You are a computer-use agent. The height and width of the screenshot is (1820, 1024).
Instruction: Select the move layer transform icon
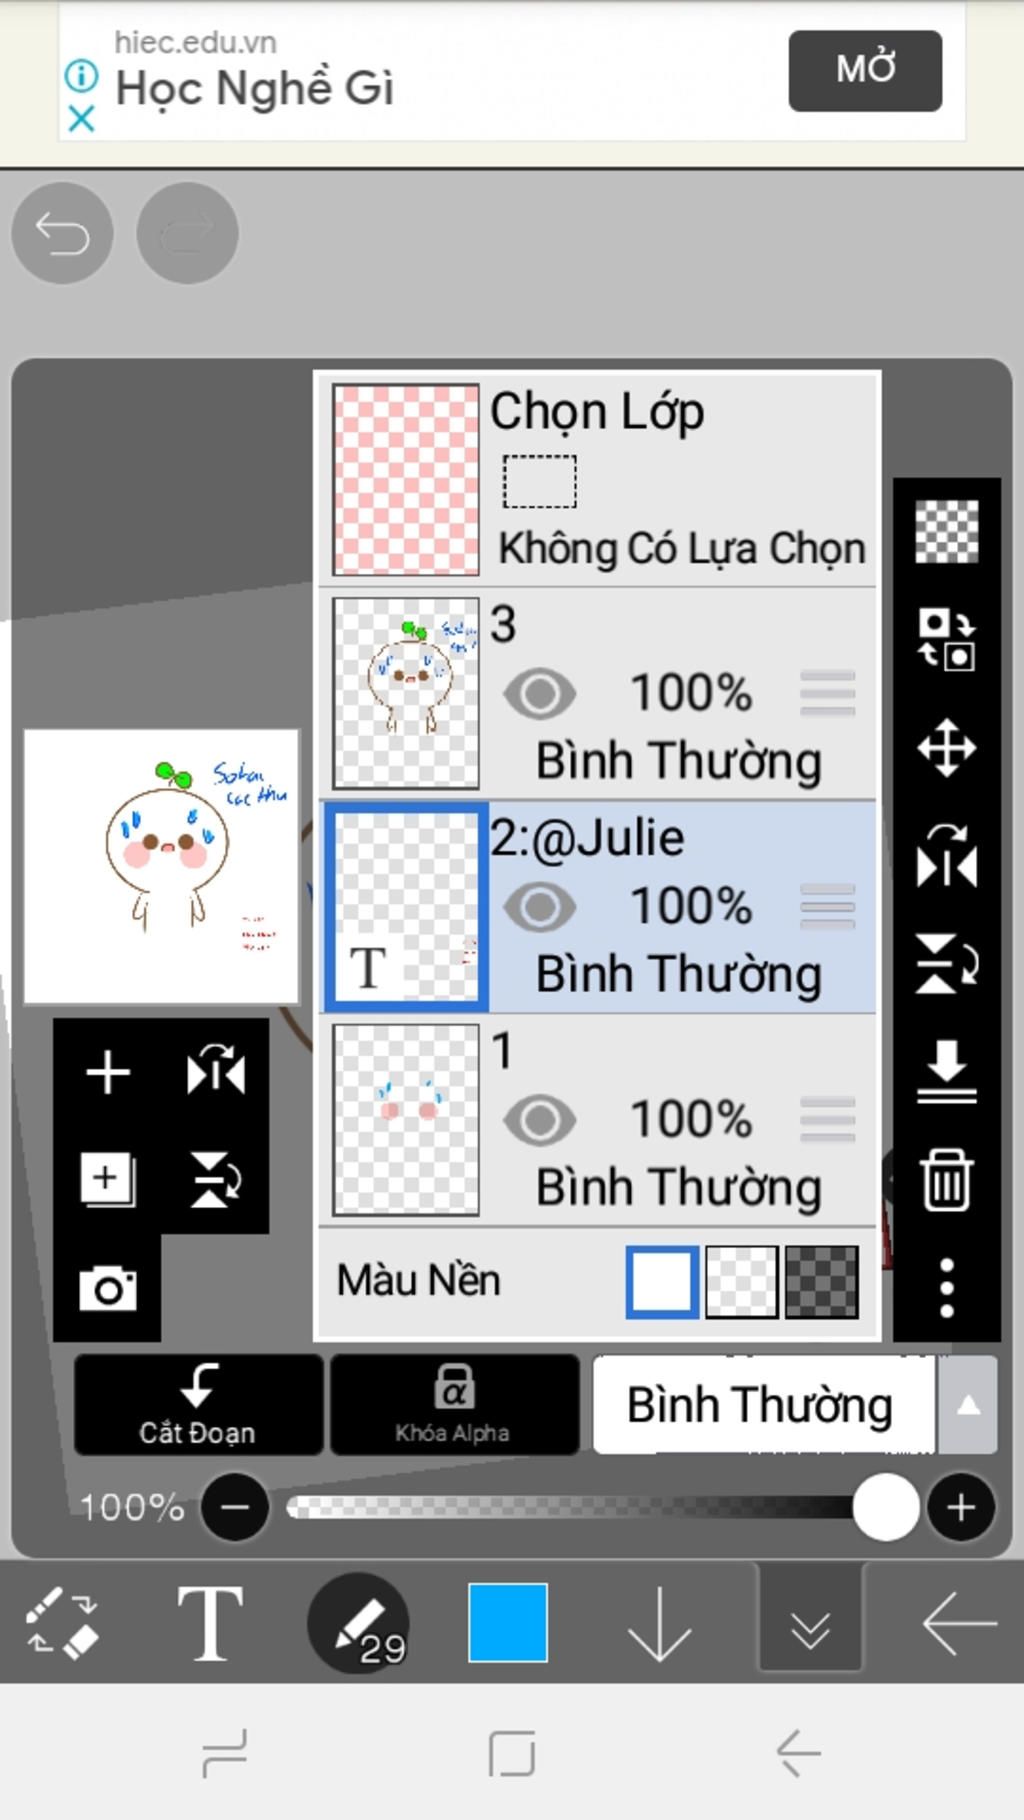click(946, 747)
